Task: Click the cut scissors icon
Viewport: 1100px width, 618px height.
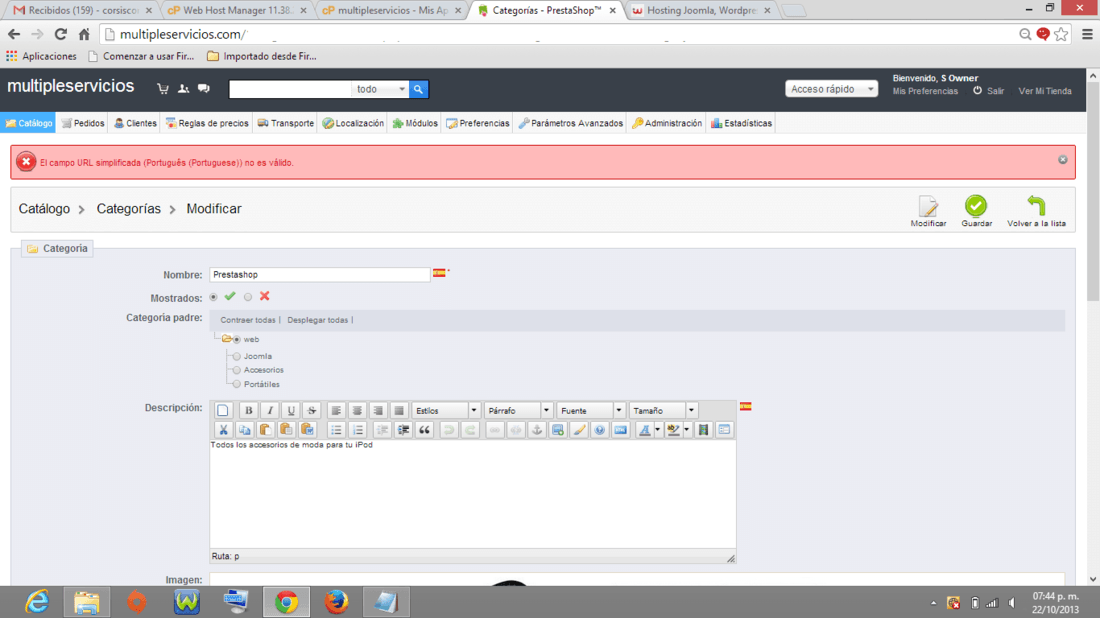Action: (223, 430)
